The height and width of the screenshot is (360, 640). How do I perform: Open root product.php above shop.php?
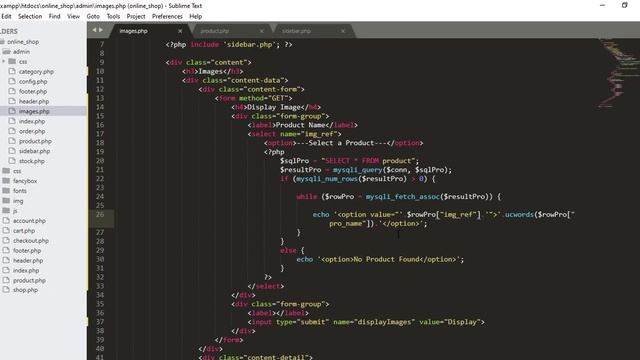click(x=29, y=280)
